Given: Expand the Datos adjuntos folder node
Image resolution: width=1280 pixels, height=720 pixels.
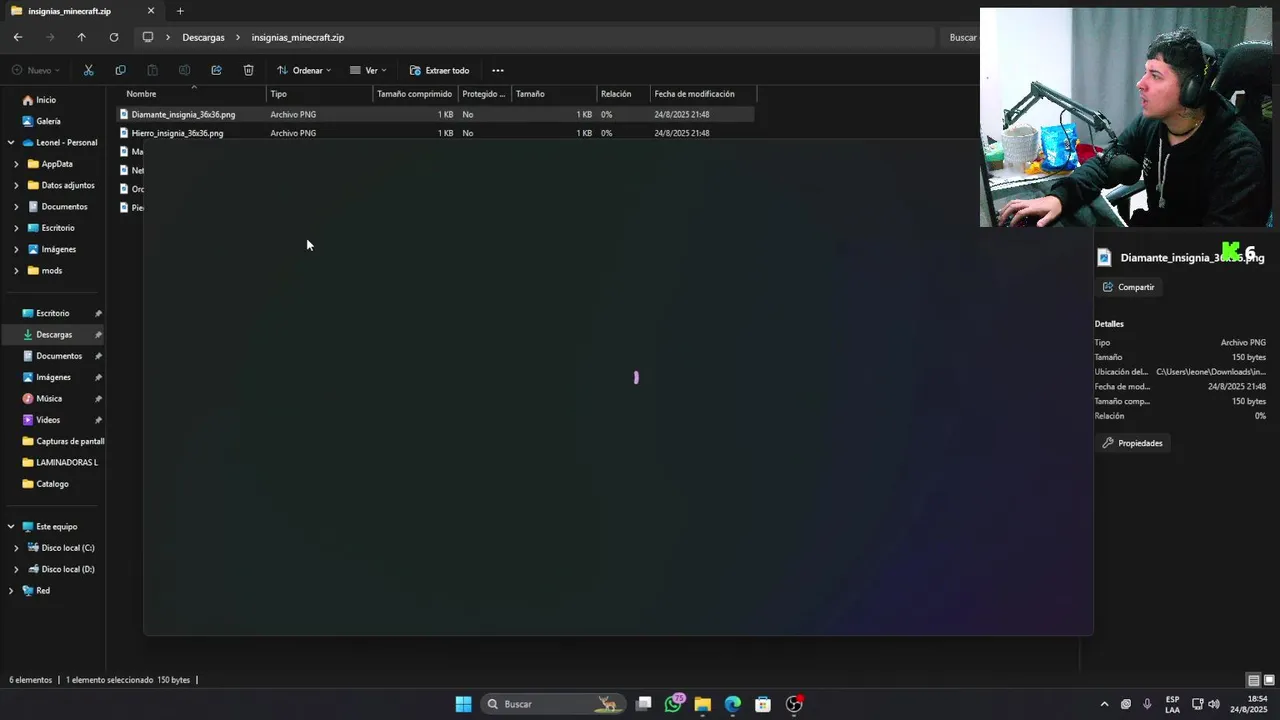Looking at the screenshot, I should click(x=16, y=185).
